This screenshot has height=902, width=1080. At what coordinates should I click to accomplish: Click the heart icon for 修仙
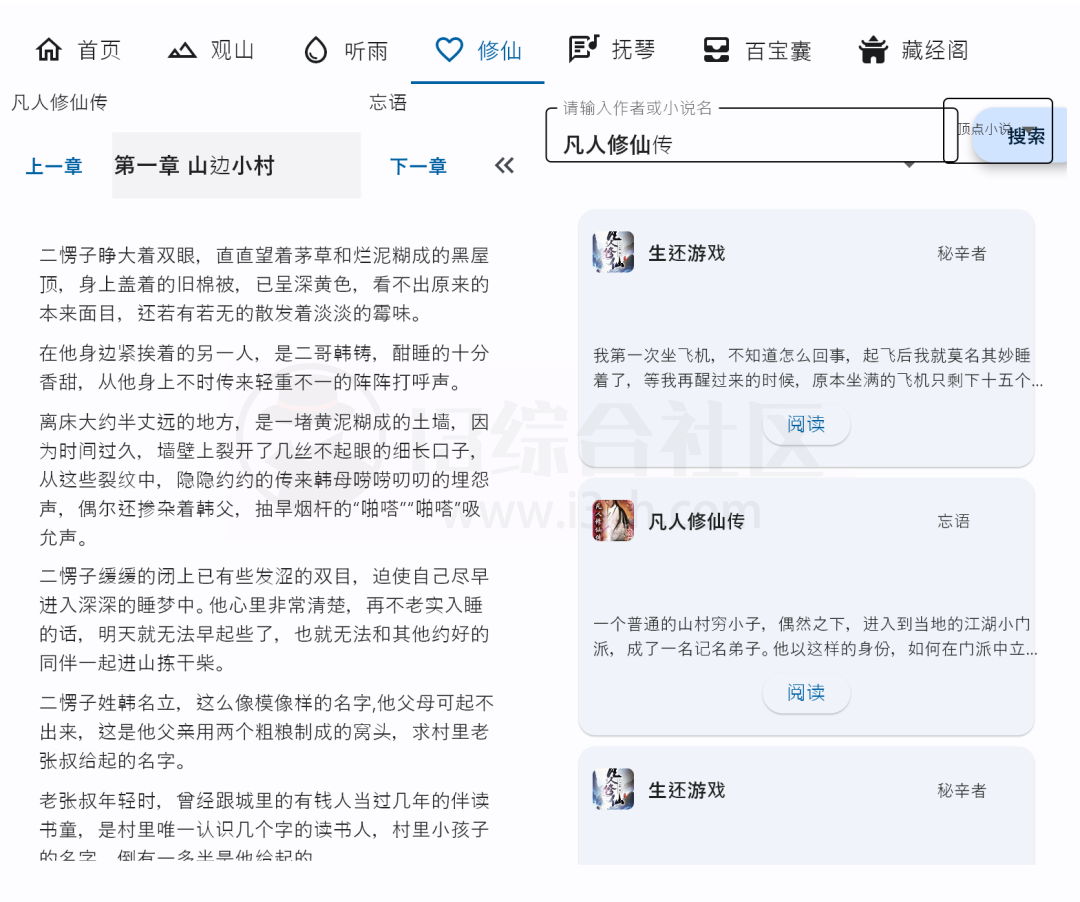(x=449, y=50)
